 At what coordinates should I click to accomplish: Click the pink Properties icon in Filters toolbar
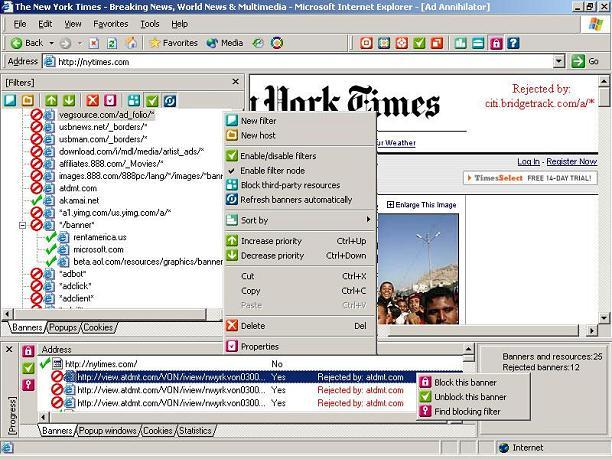coord(110,101)
